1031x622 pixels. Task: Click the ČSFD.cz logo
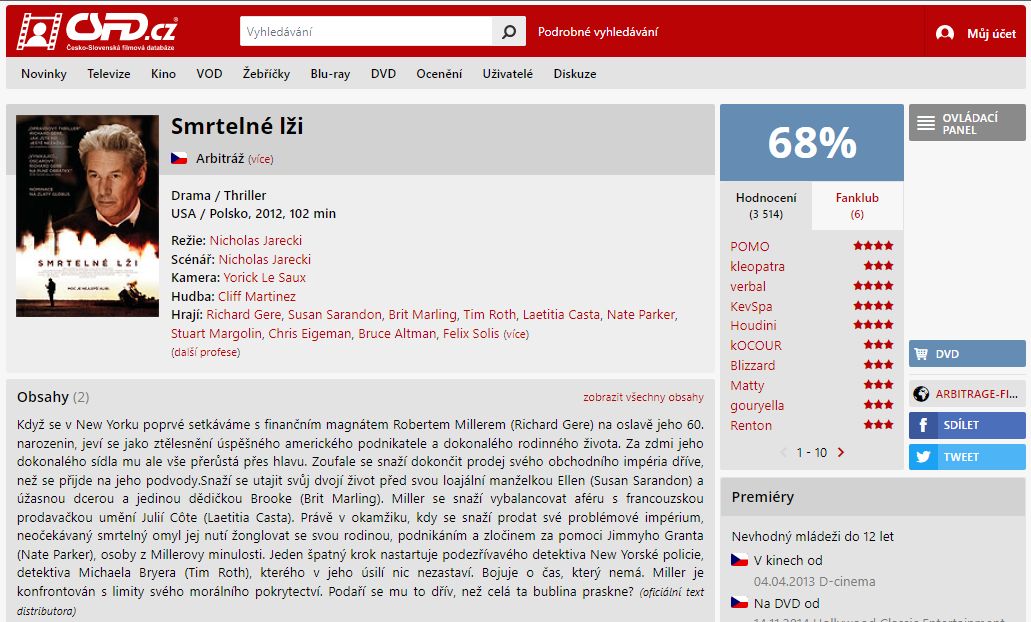[97, 31]
